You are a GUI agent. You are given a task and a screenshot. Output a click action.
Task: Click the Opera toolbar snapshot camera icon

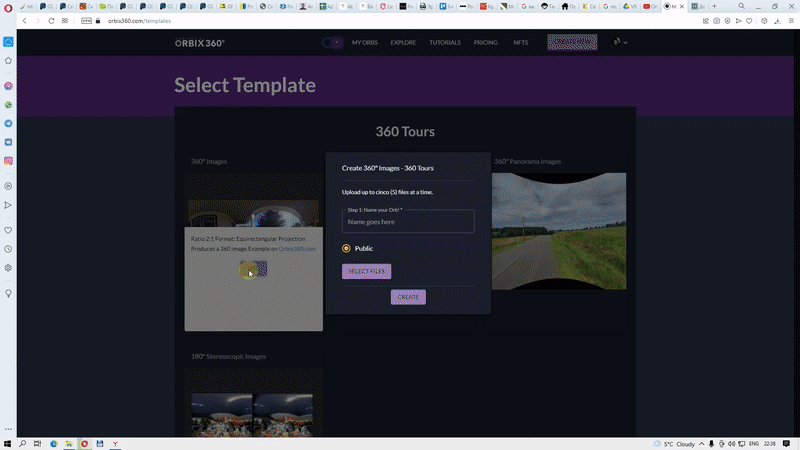tap(717, 21)
